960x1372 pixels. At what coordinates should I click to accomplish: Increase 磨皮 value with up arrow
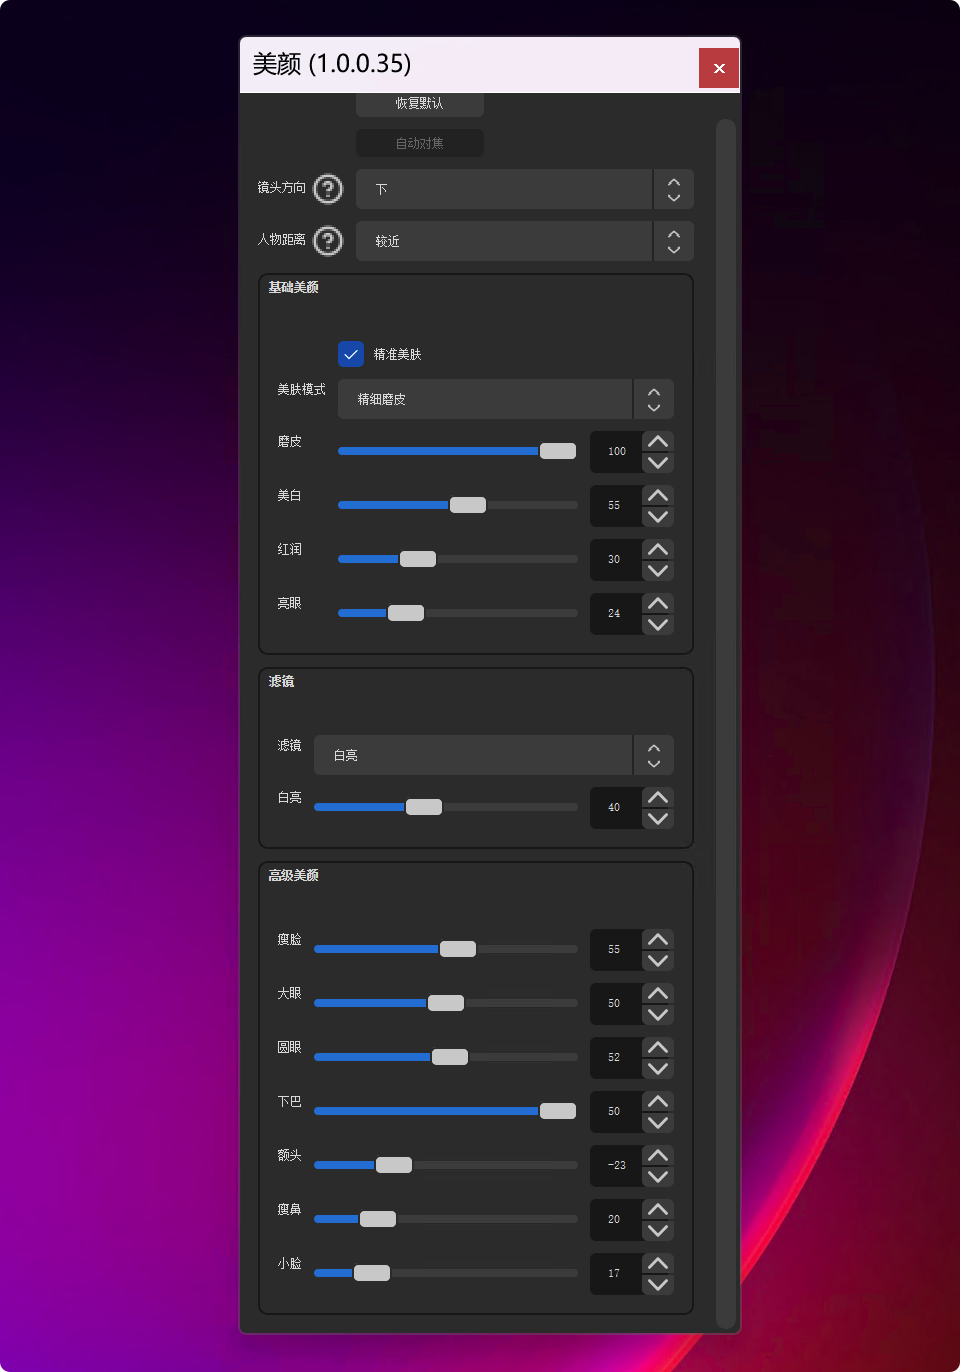click(657, 441)
